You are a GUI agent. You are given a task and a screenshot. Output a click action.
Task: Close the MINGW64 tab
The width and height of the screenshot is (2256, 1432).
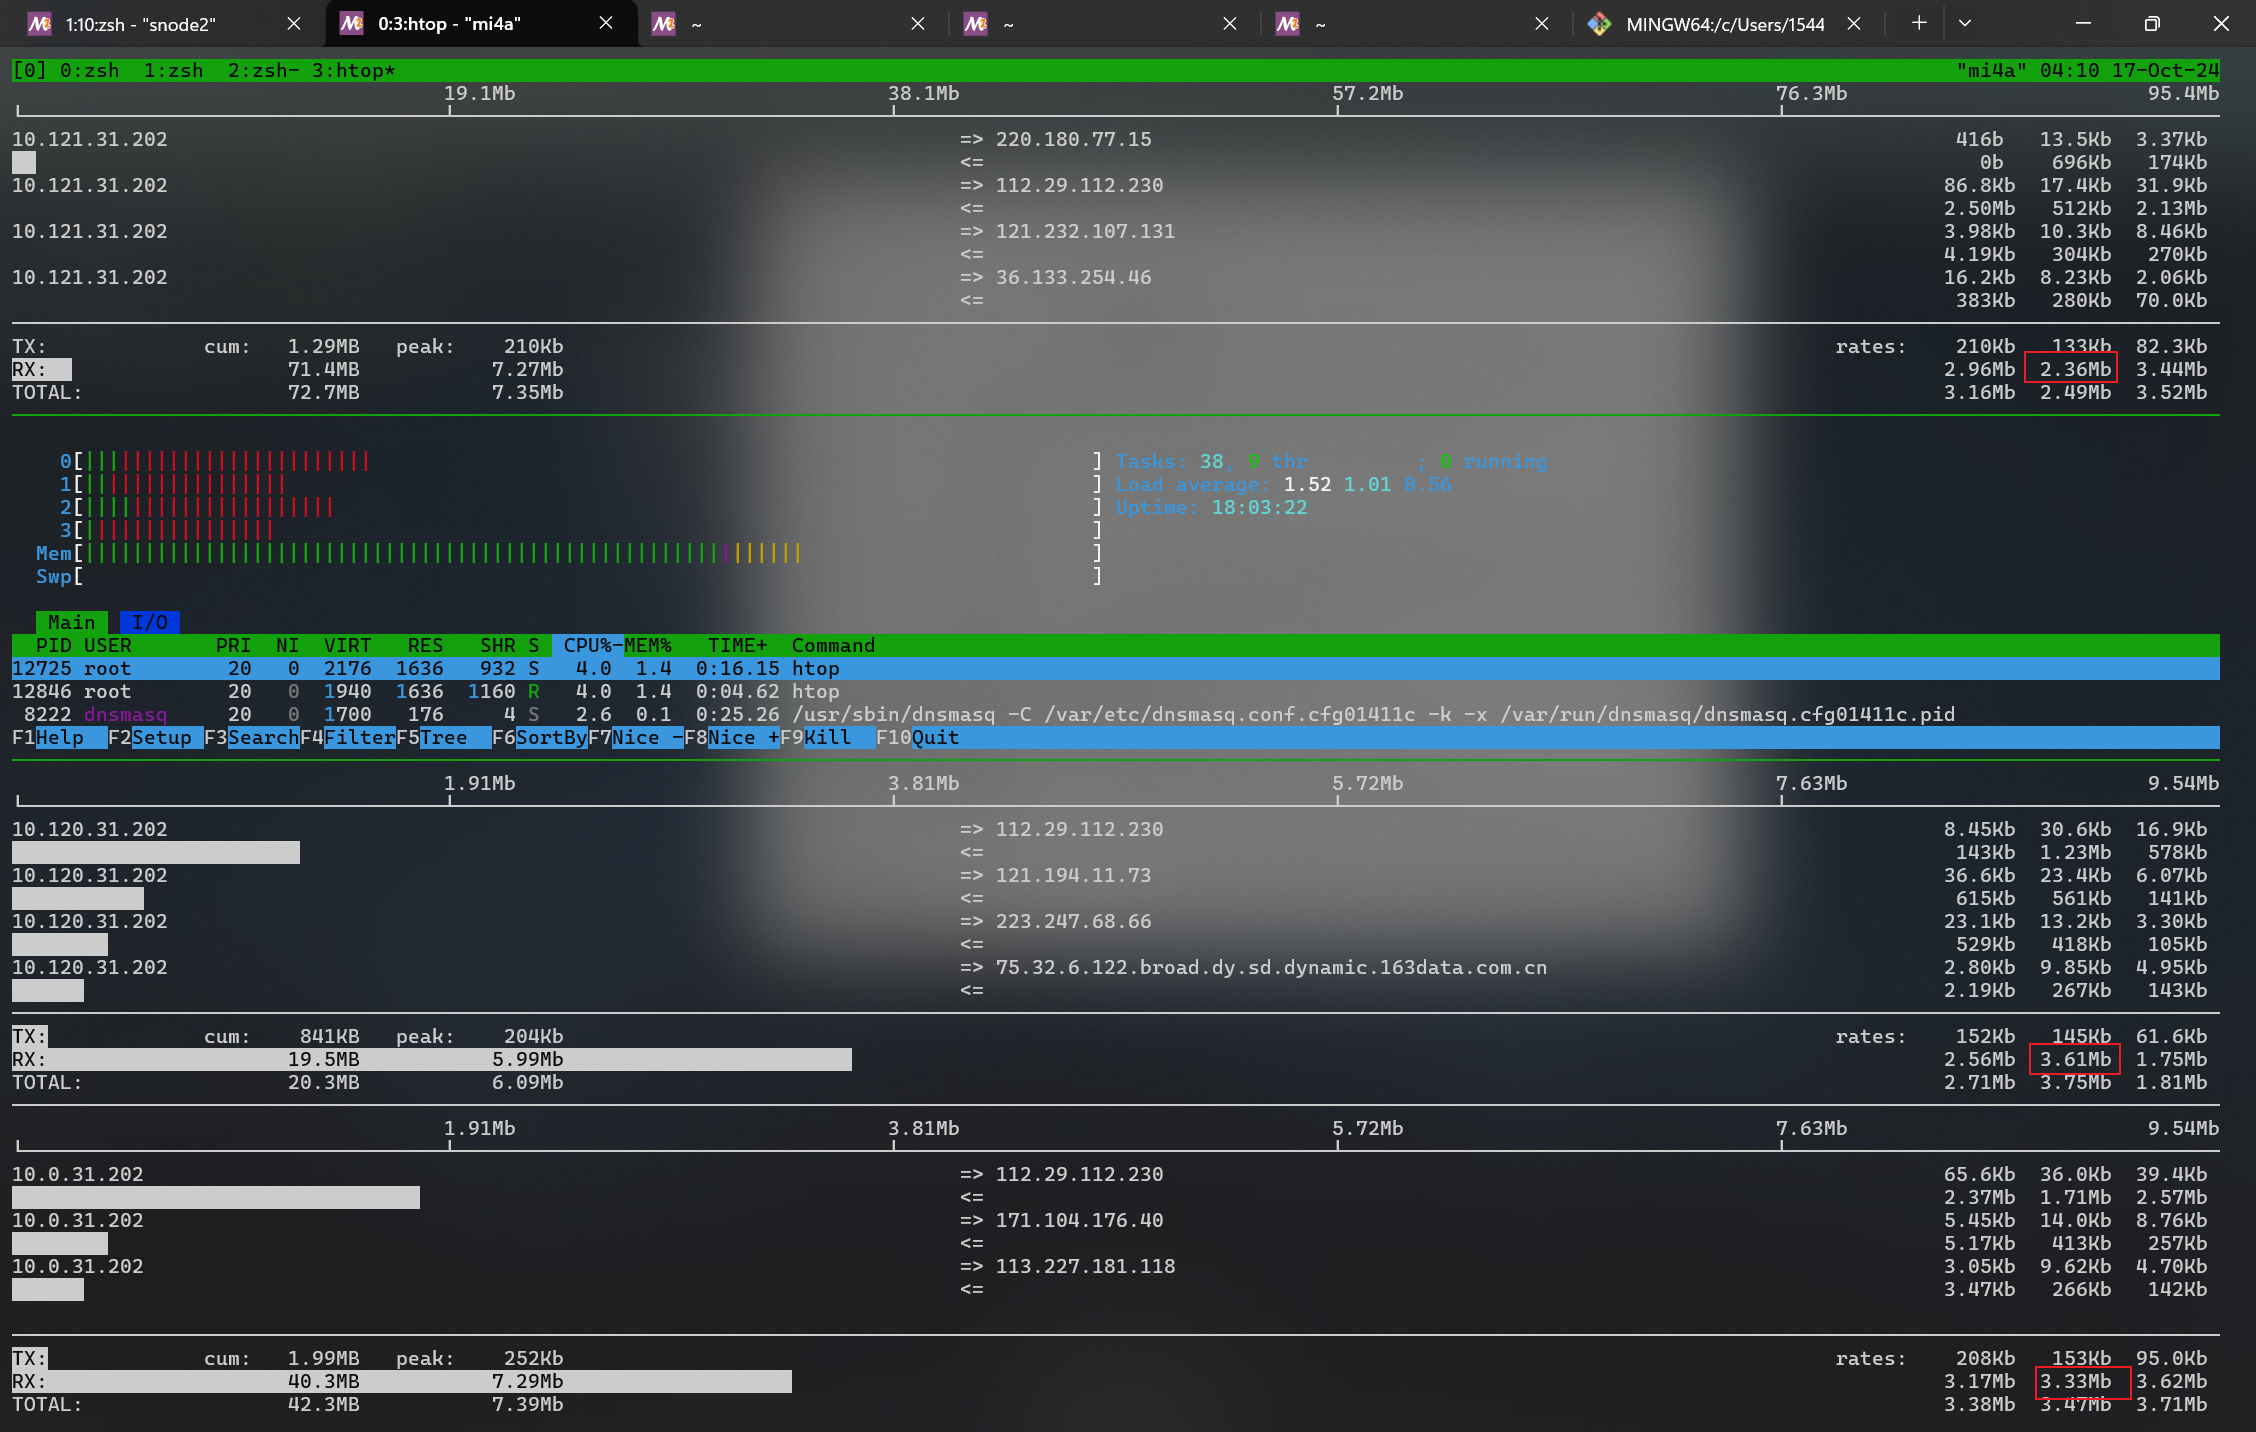pos(1853,24)
